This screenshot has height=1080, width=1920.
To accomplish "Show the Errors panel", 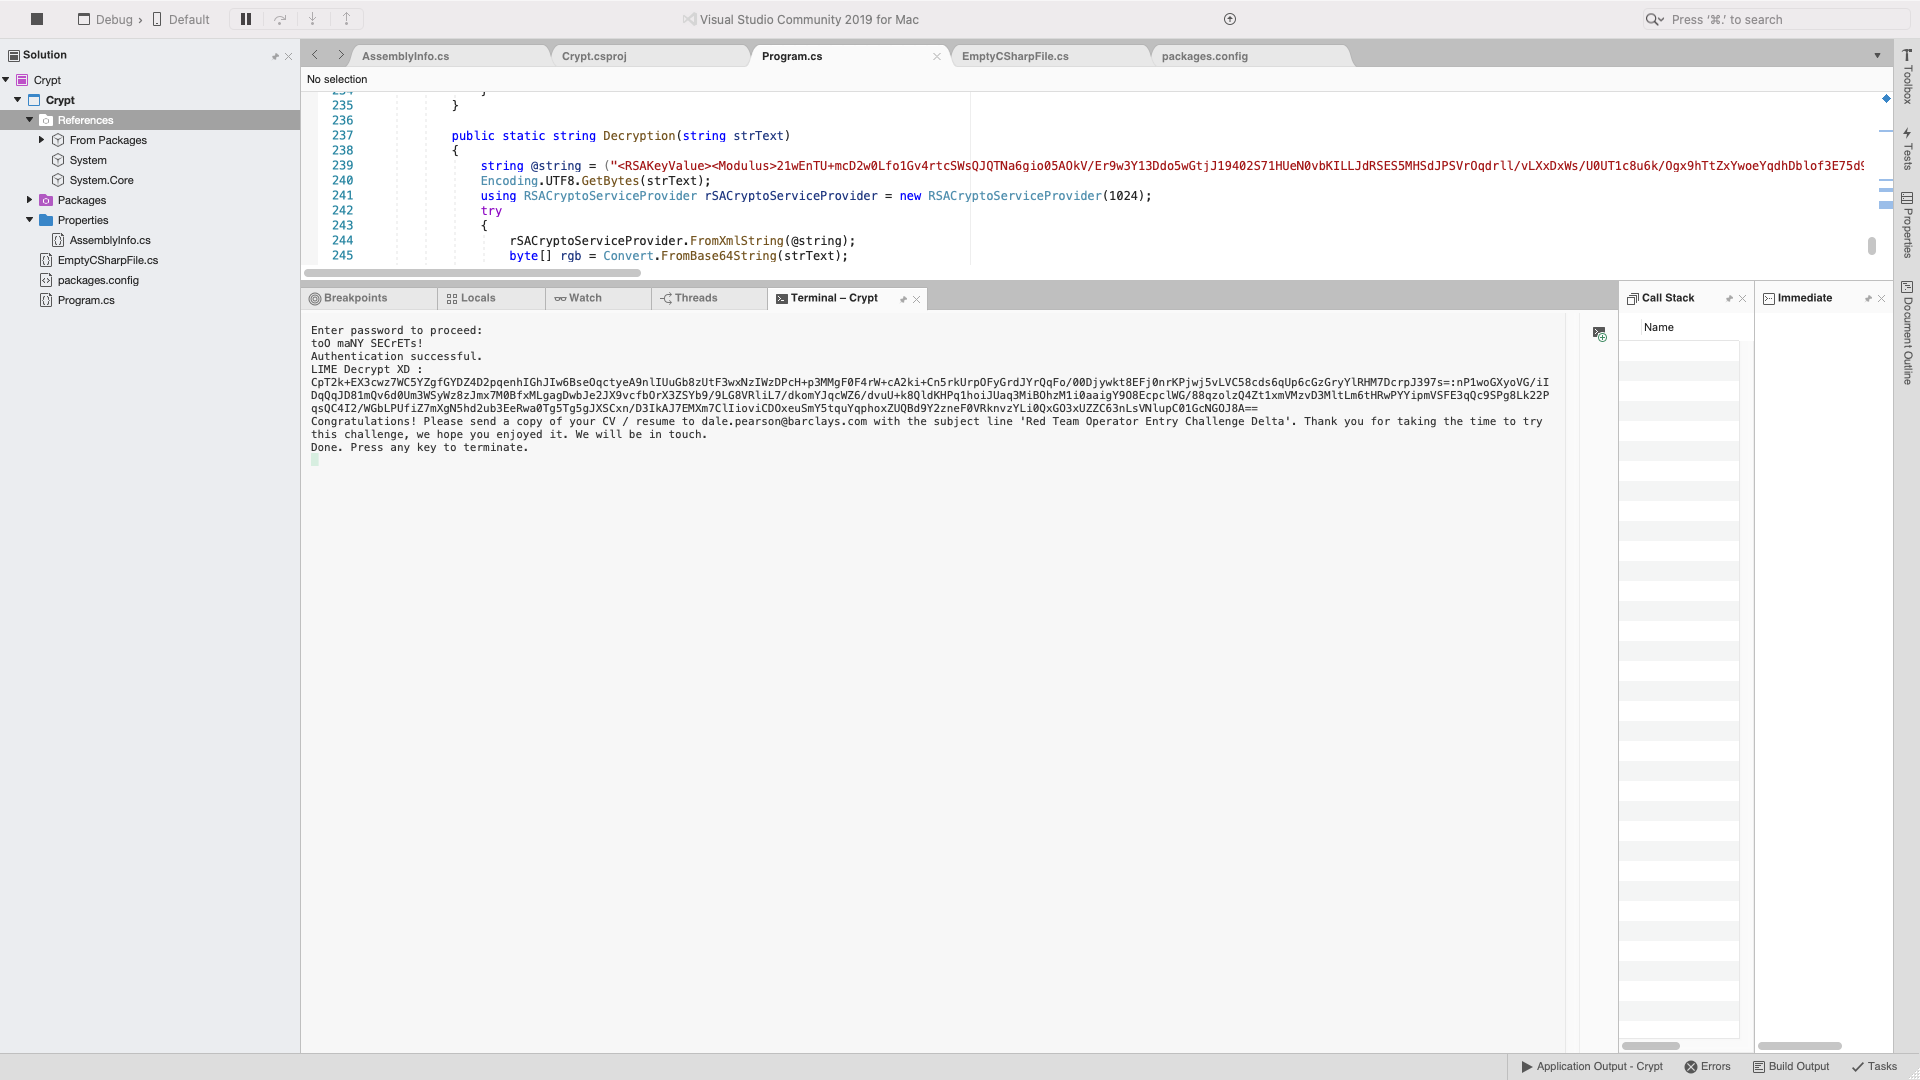I will tap(1707, 1066).
